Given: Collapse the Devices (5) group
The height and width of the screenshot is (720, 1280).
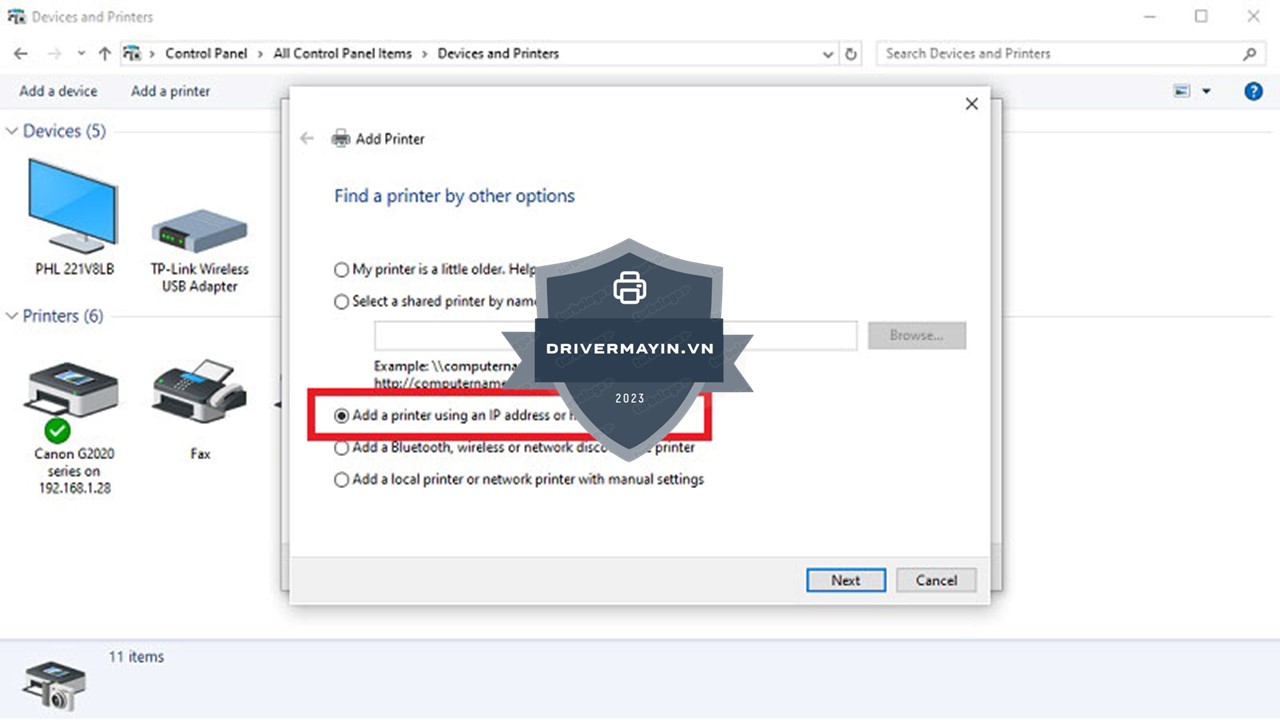Looking at the screenshot, I should click(12, 131).
